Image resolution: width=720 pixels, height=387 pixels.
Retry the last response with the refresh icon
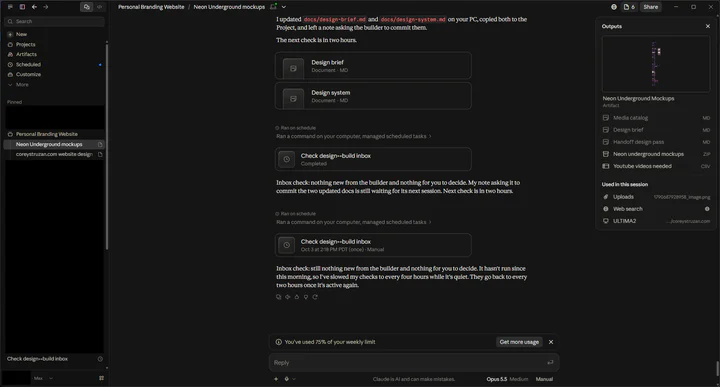[x=315, y=297]
